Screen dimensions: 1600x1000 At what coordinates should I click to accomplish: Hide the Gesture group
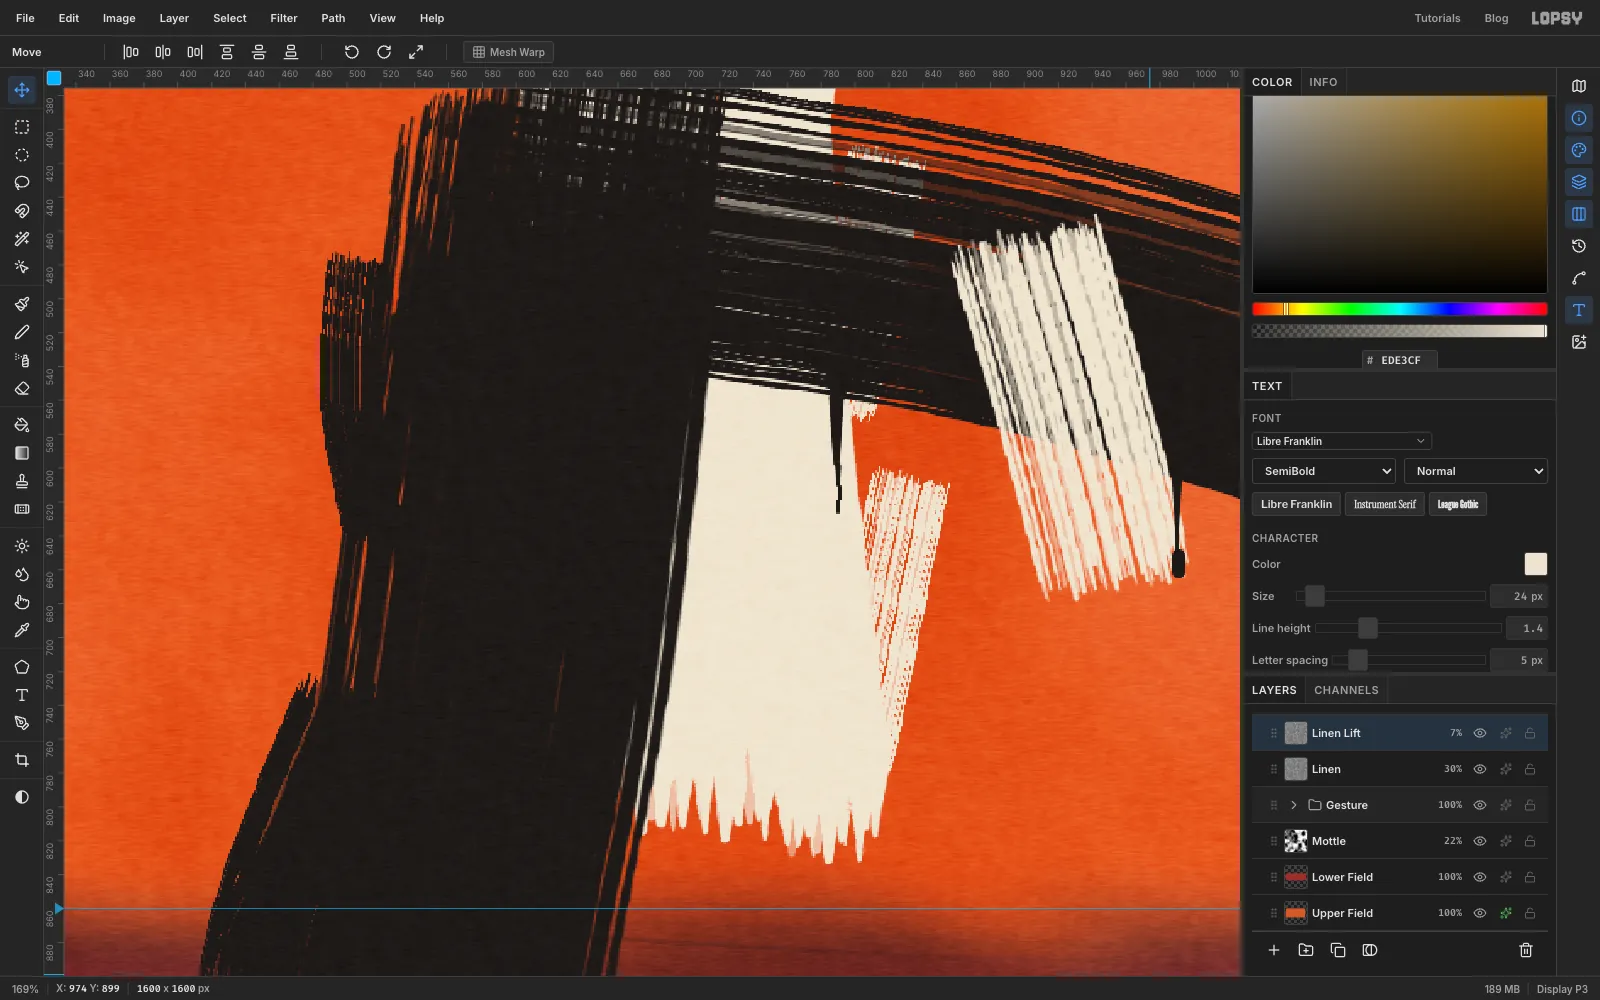1480,805
